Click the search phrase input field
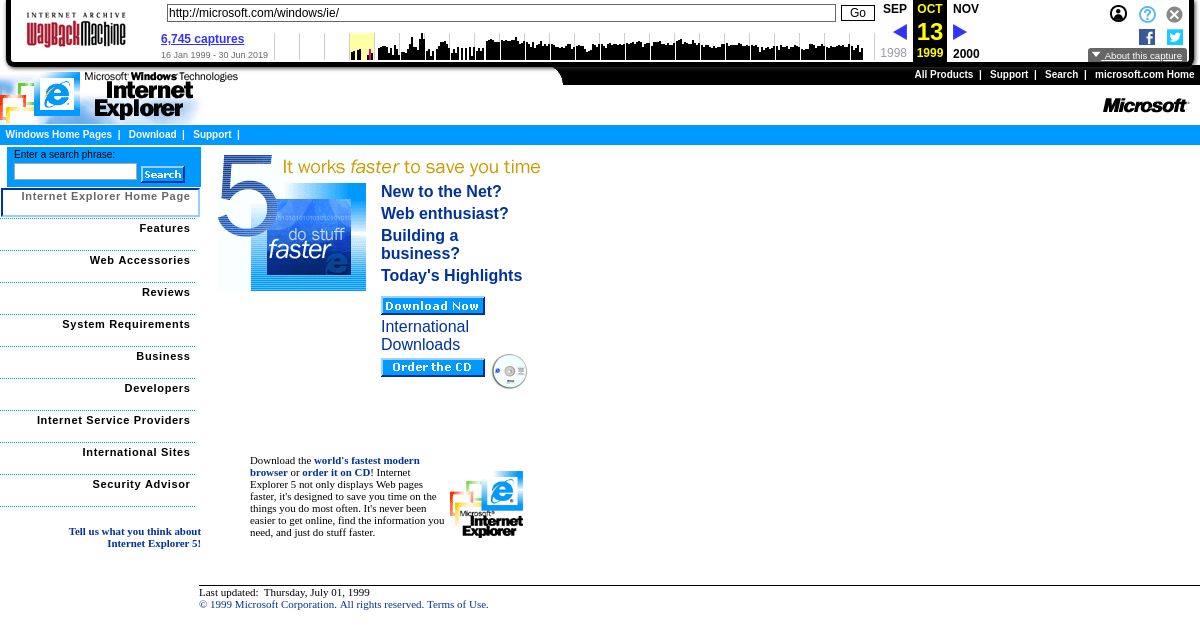This screenshot has height=630, width=1200. tap(76, 172)
